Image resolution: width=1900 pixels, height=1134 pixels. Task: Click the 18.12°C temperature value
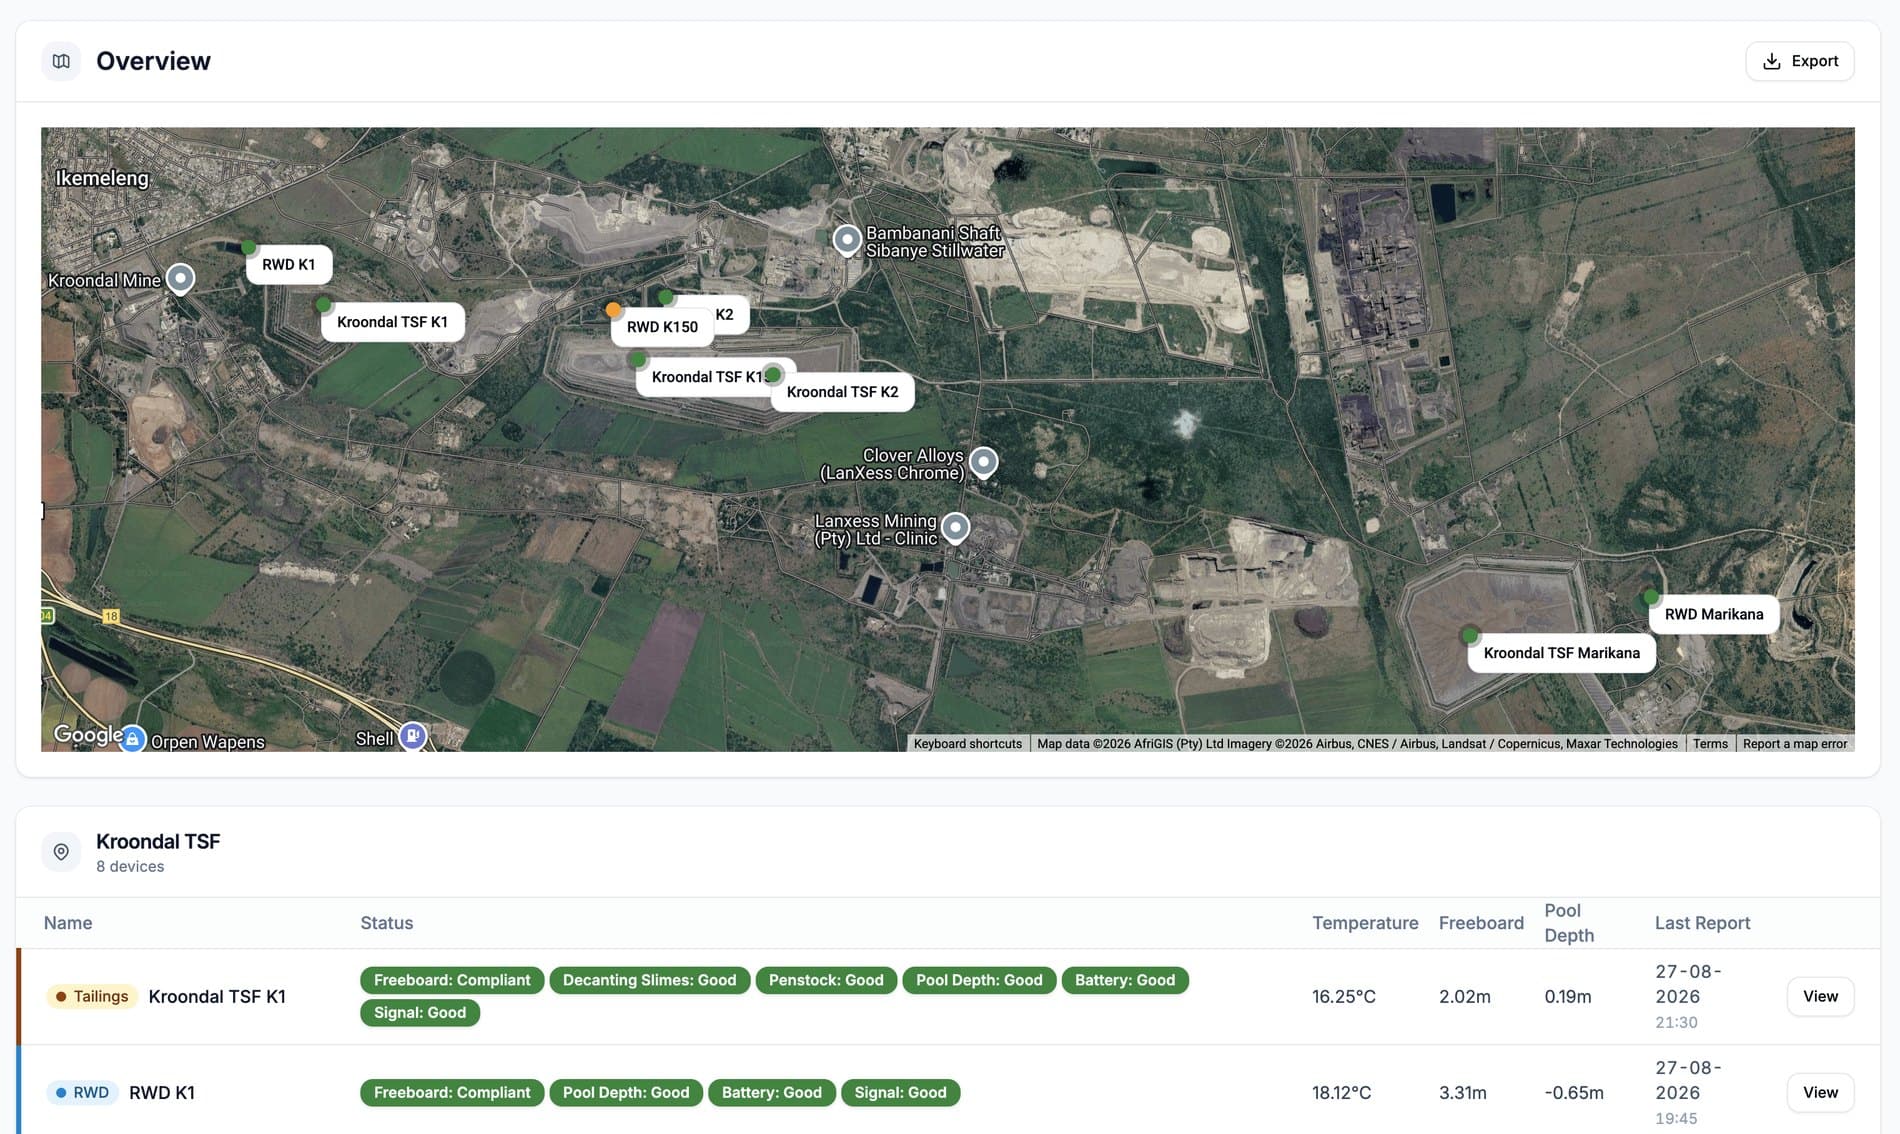1342,1093
